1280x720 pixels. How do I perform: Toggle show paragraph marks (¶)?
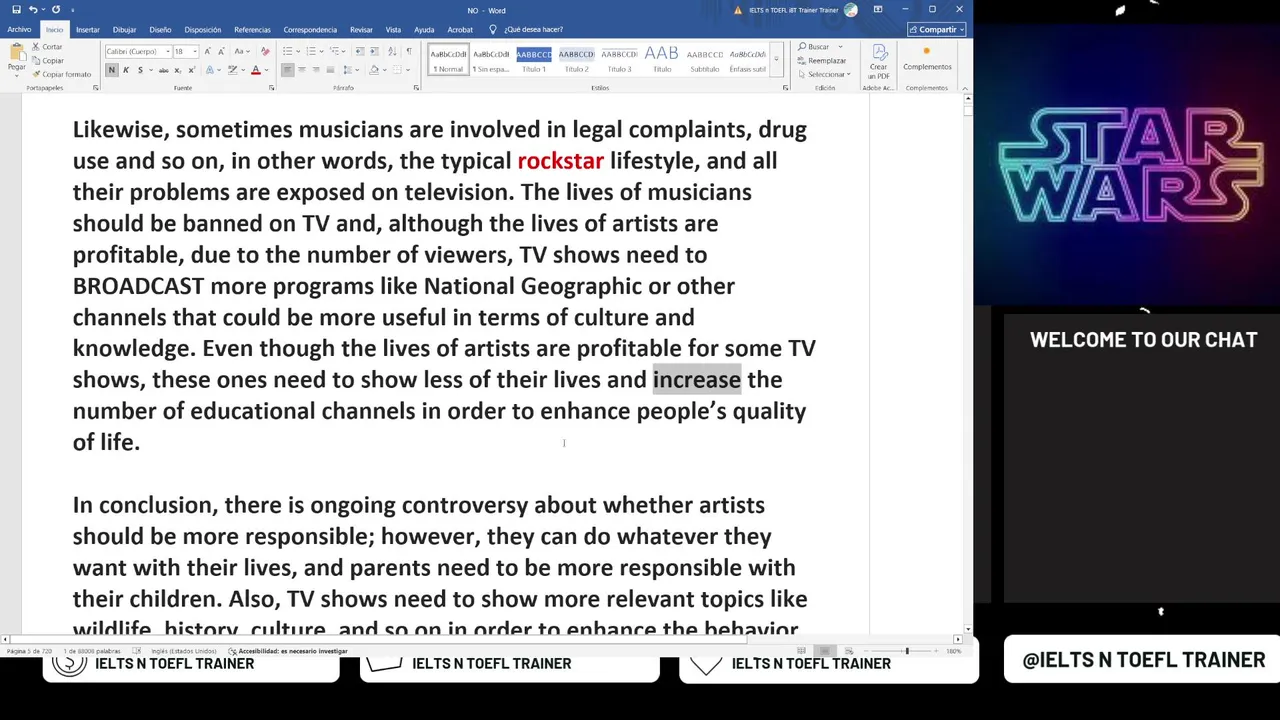point(408,51)
